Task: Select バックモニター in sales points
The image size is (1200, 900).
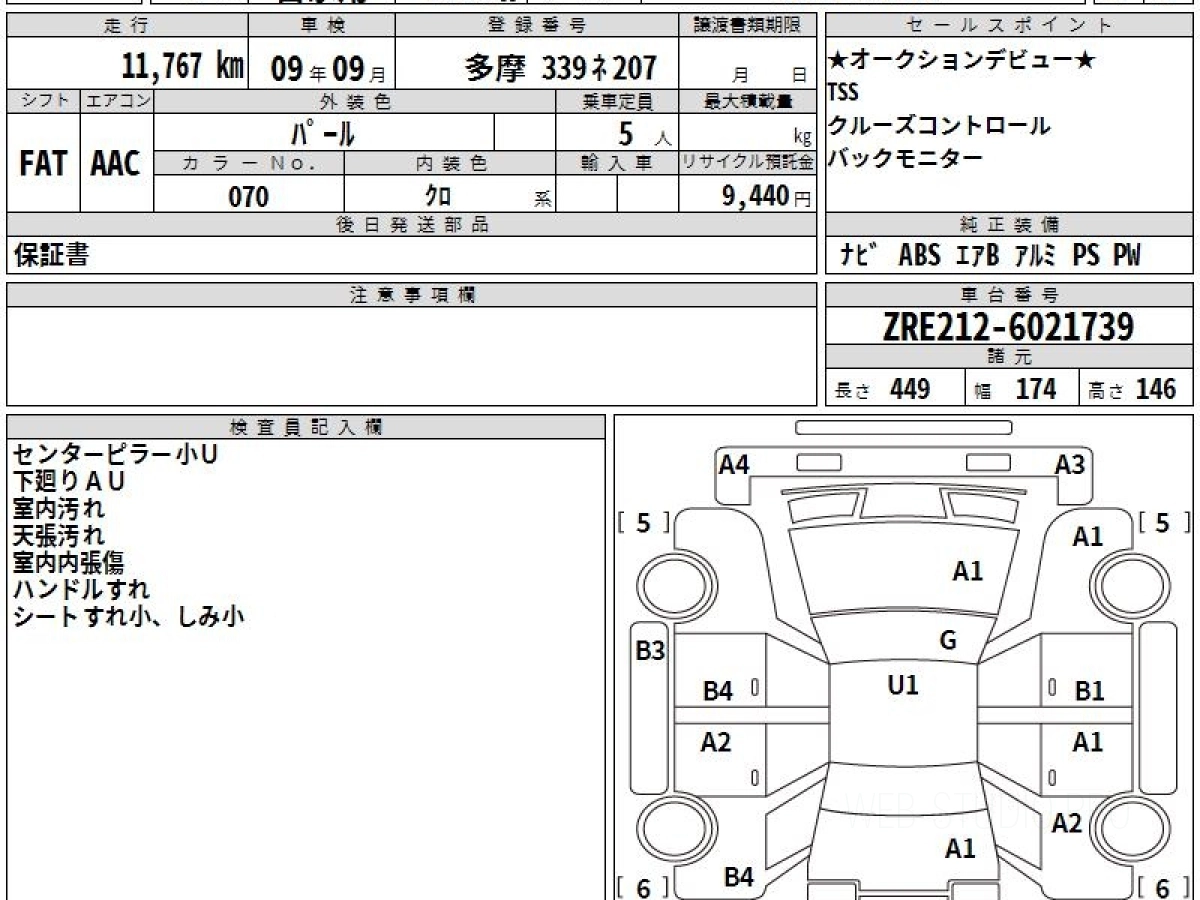Action: click(x=905, y=157)
